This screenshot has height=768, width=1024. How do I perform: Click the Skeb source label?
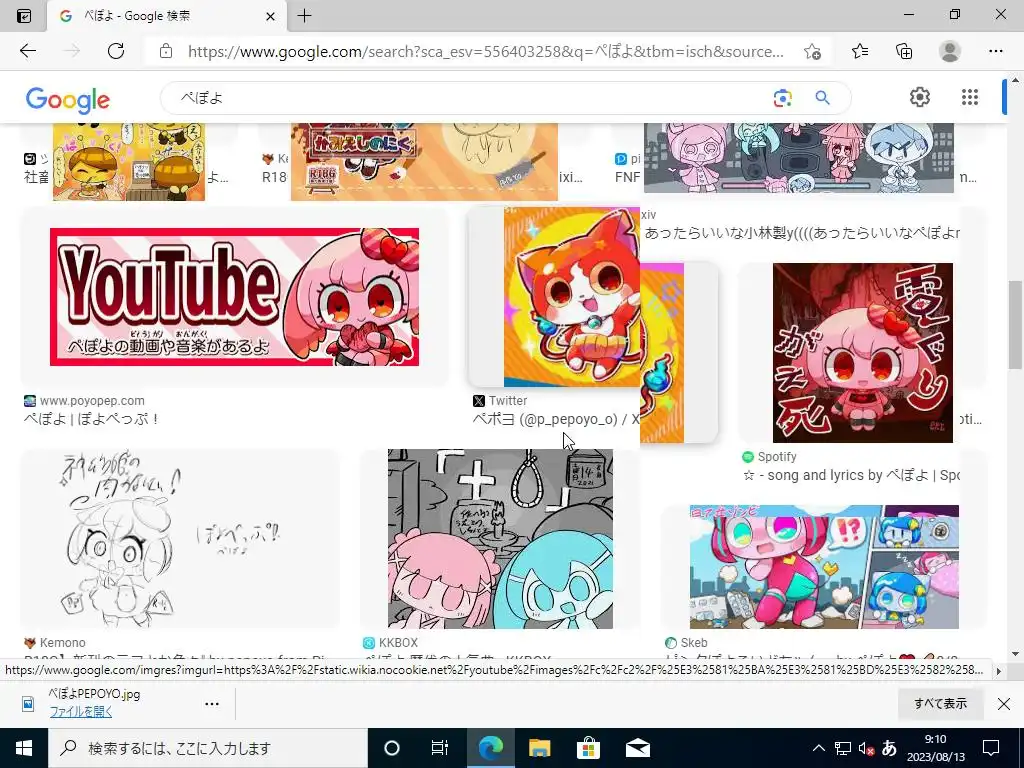[x=694, y=643]
